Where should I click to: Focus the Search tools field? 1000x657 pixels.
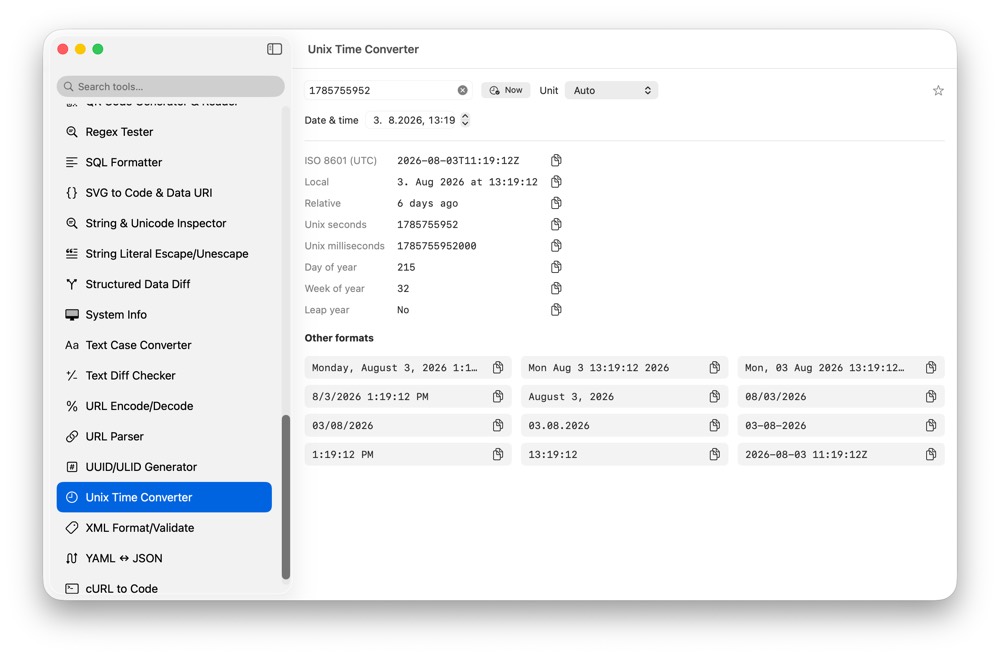(x=170, y=86)
